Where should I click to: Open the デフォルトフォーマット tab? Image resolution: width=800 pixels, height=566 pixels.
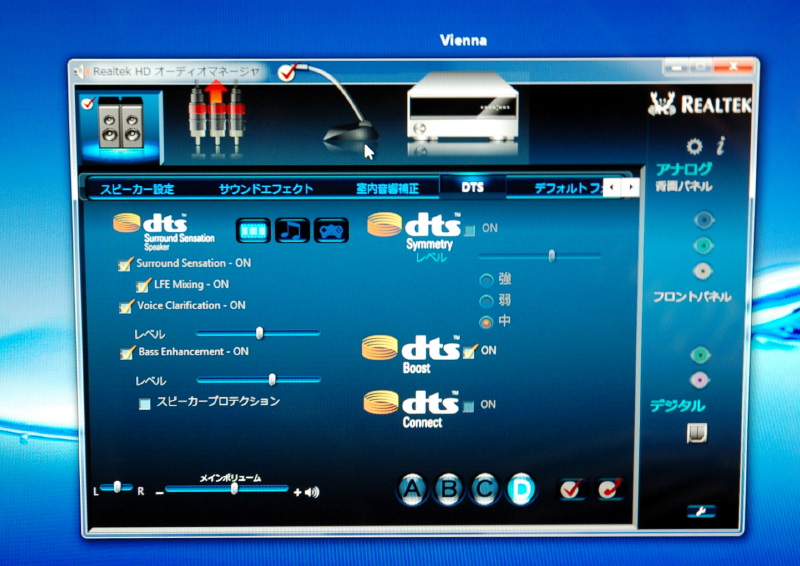[568, 188]
